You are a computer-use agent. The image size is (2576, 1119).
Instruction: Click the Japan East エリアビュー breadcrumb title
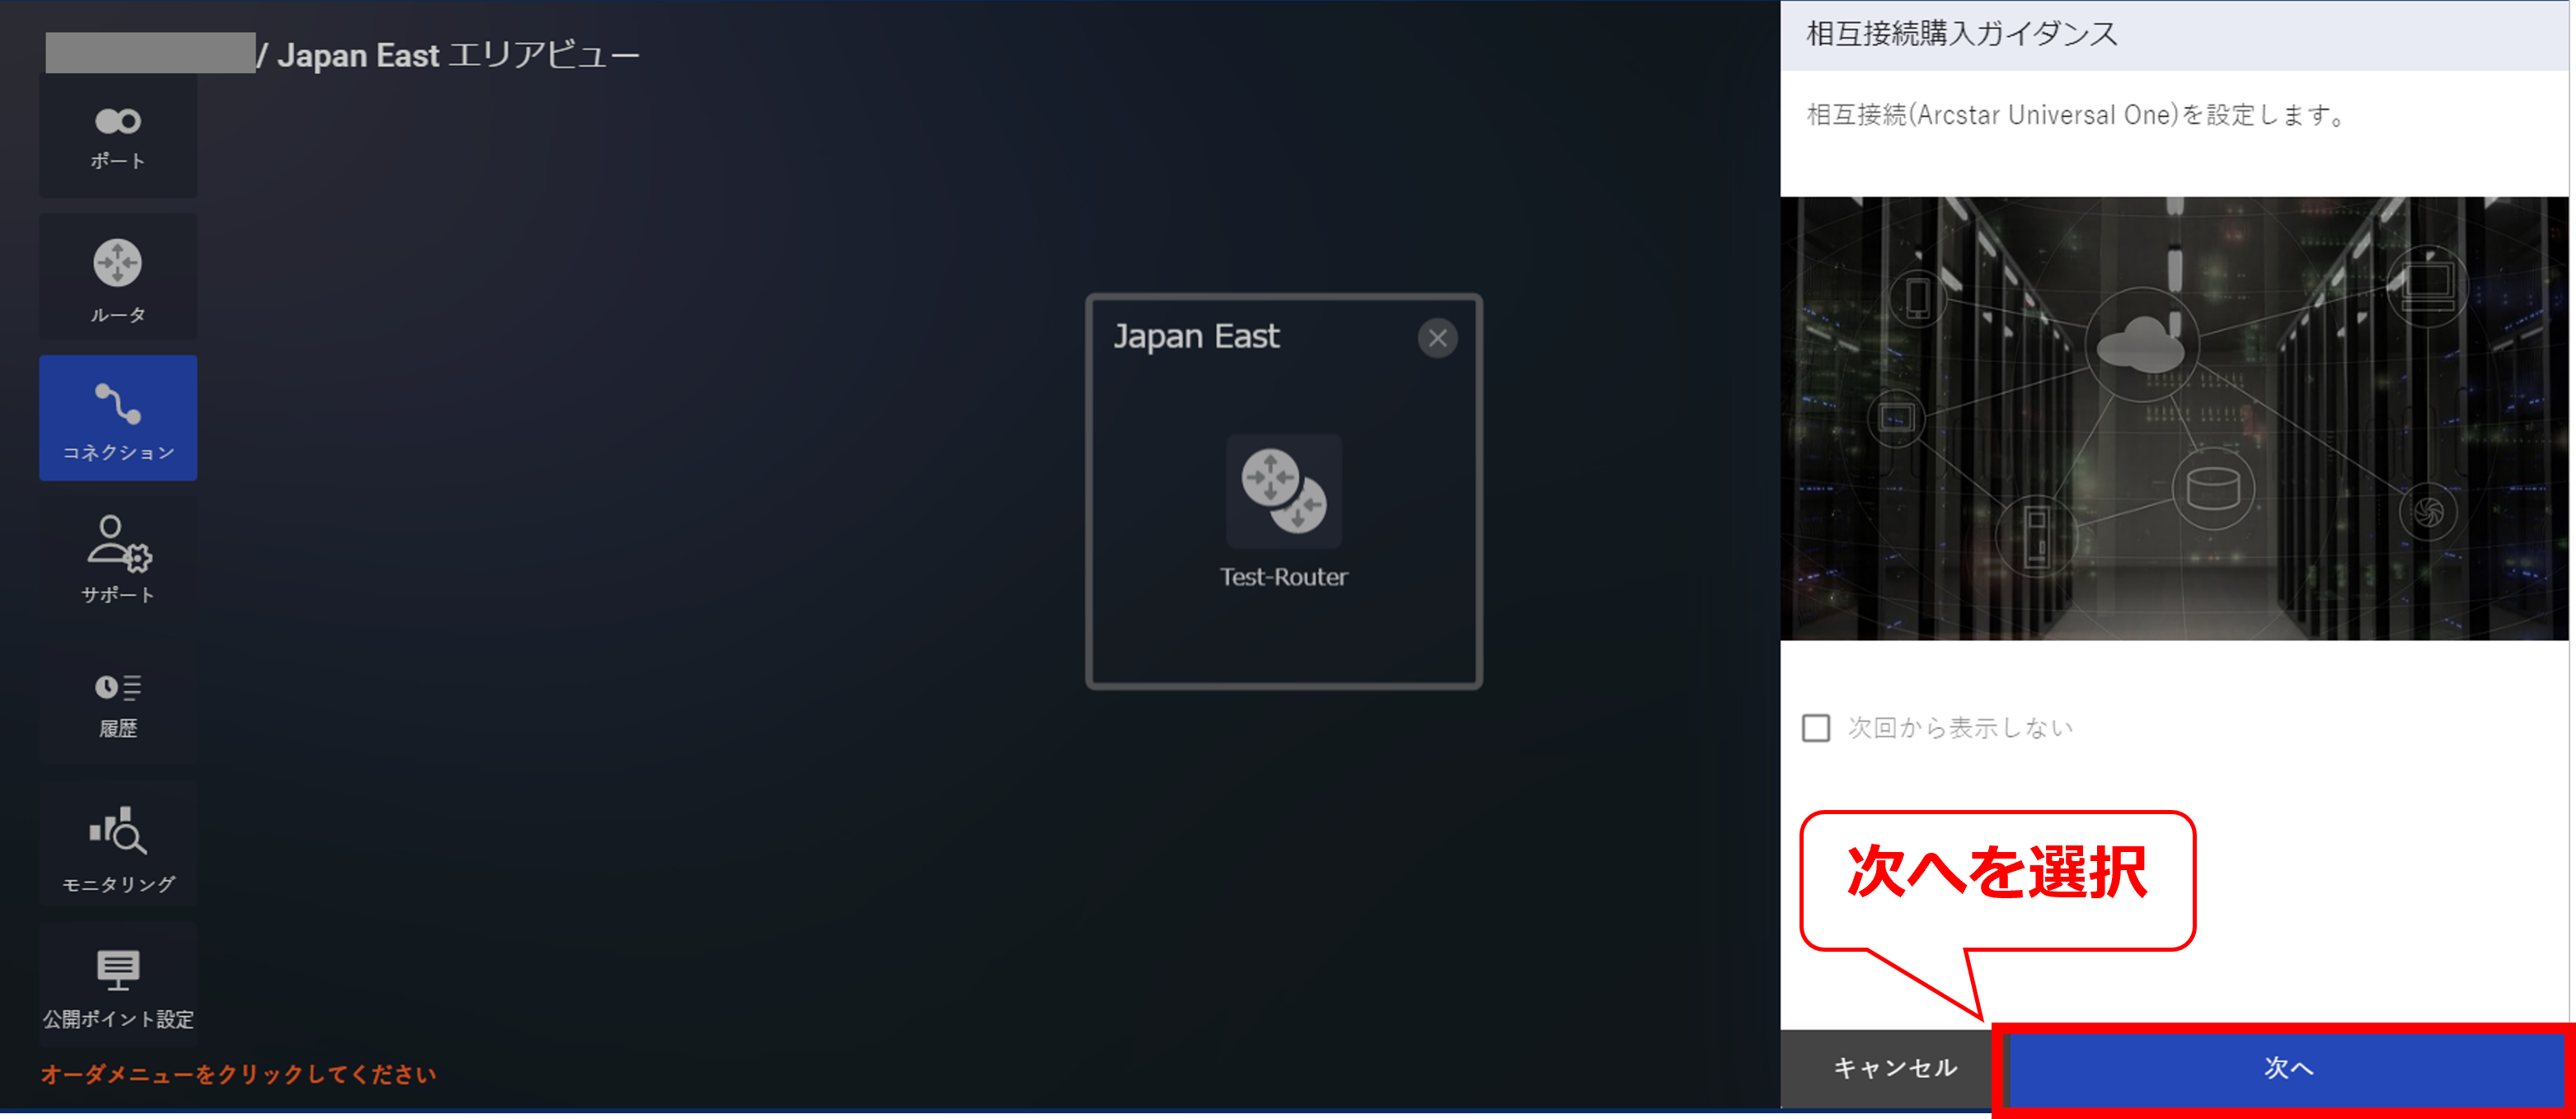click(458, 55)
